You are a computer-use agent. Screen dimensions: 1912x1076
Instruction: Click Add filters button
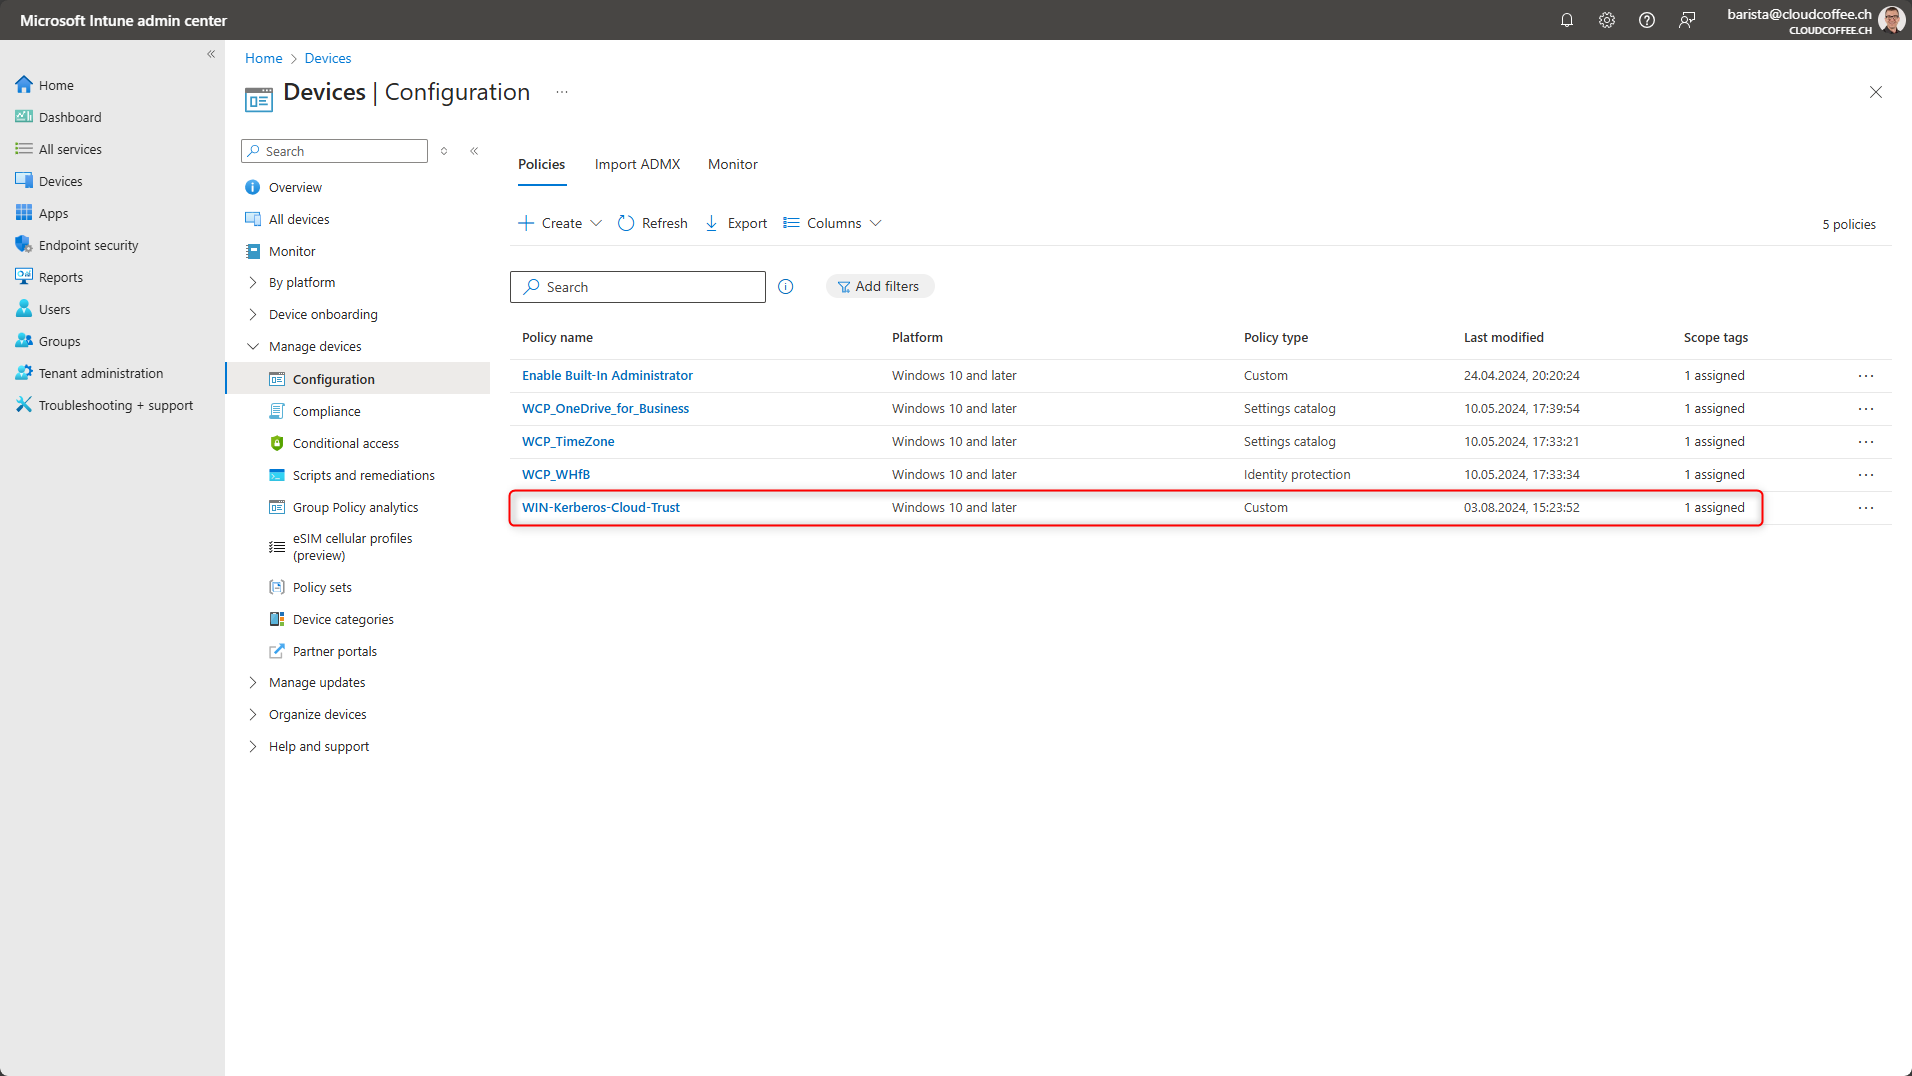pos(879,287)
